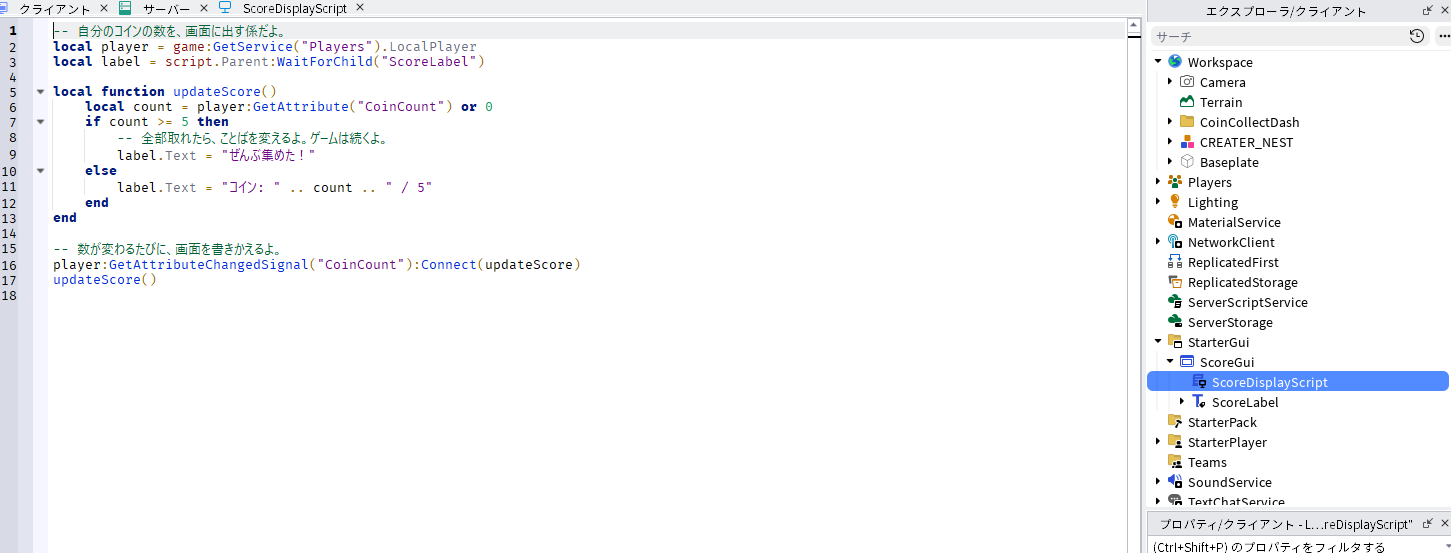
Task: Switch to the クライアント tab
Action: coord(55,8)
